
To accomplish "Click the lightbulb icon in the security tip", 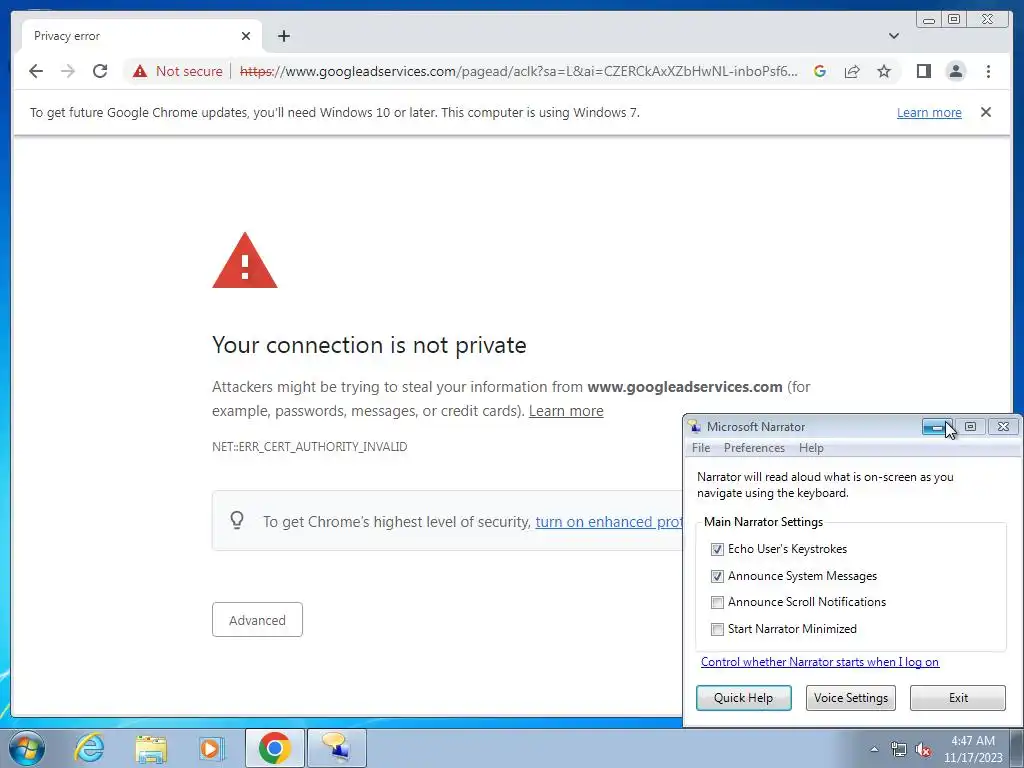I will (237, 520).
